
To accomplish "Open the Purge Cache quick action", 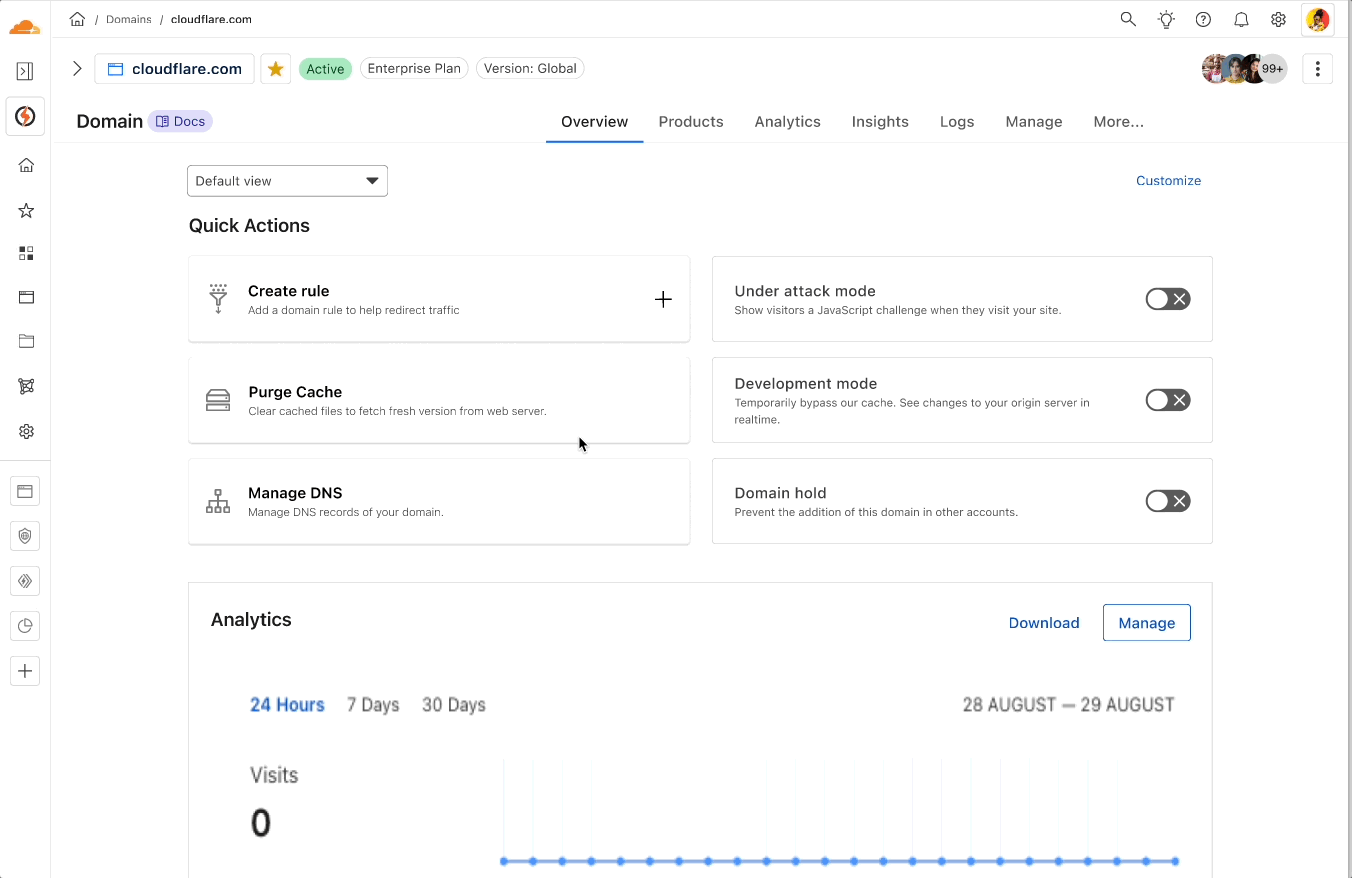I will tap(439, 400).
